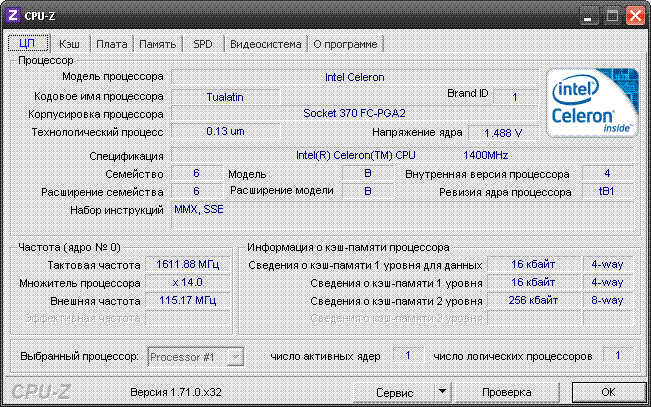This screenshot has width=651, height=407.
Task: Click the x 14.0 multiplier value
Action: [188, 282]
